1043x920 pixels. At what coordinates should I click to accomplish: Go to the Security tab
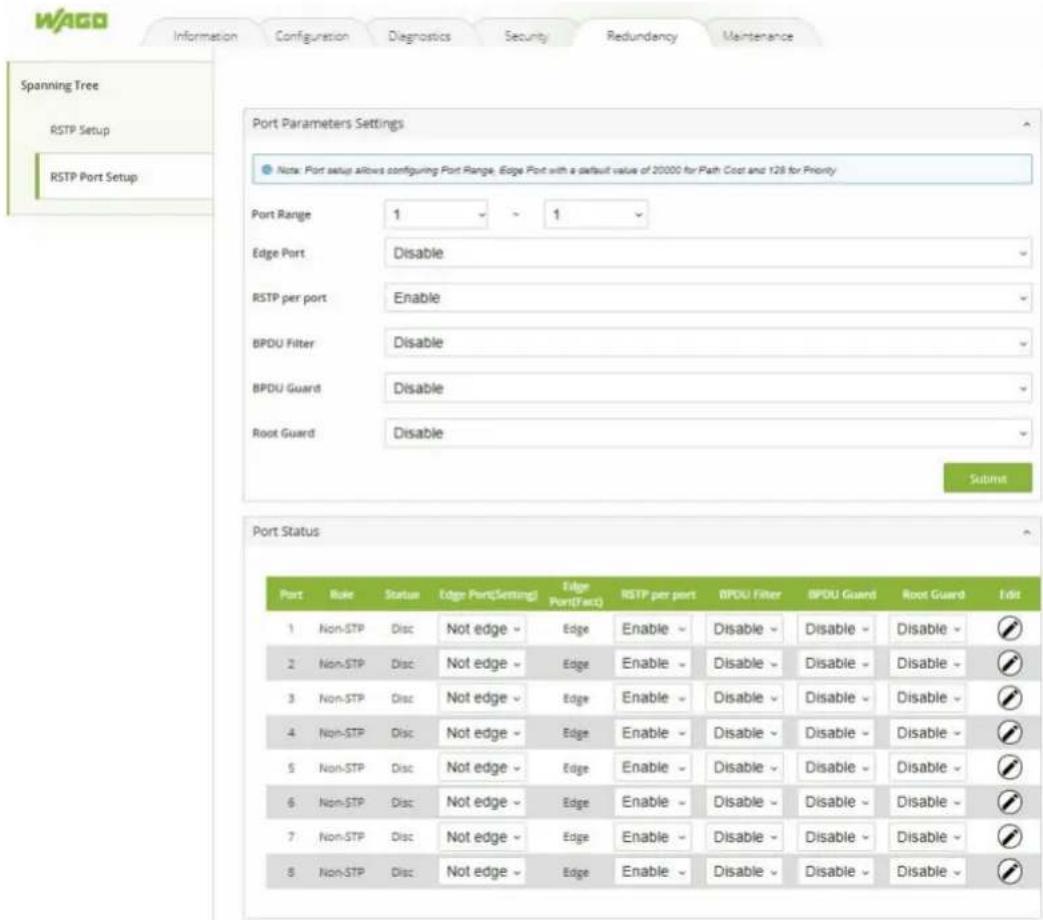click(x=526, y=36)
